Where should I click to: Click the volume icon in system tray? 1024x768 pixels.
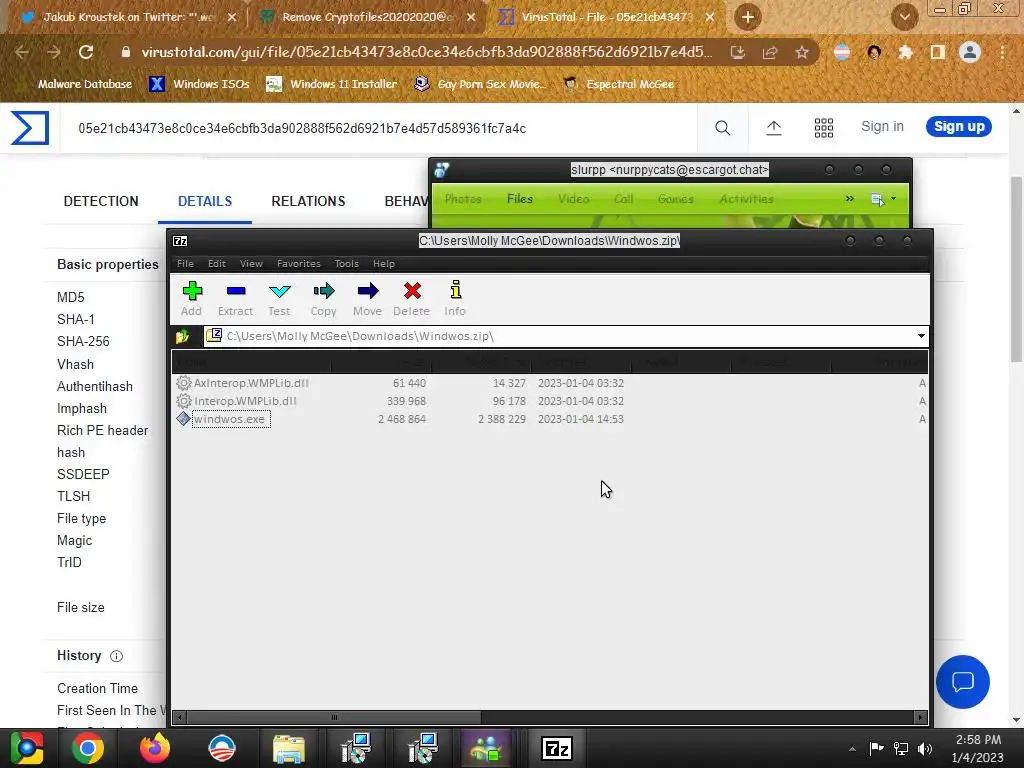[x=925, y=748]
